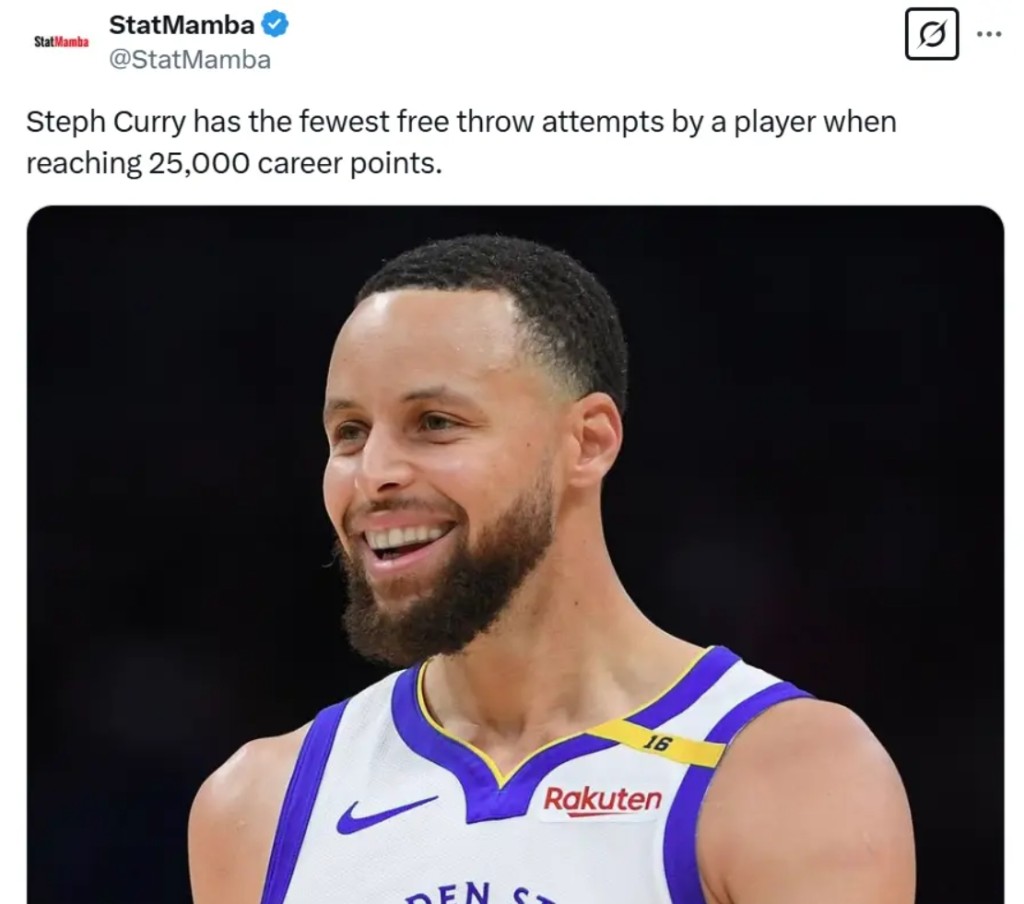Click "25,000 career points" in the tweet
This screenshot has height=904, width=1024.
(x=294, y=163)
